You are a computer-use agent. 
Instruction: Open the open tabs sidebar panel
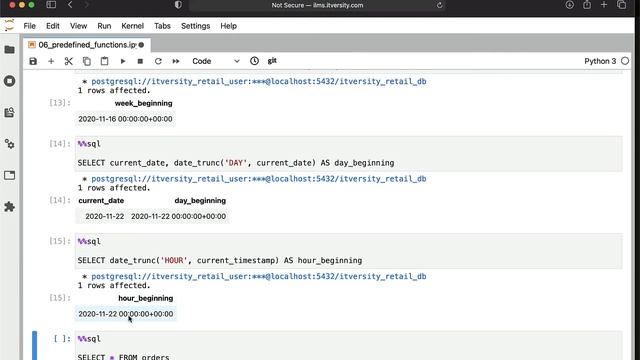click(9, 175)
